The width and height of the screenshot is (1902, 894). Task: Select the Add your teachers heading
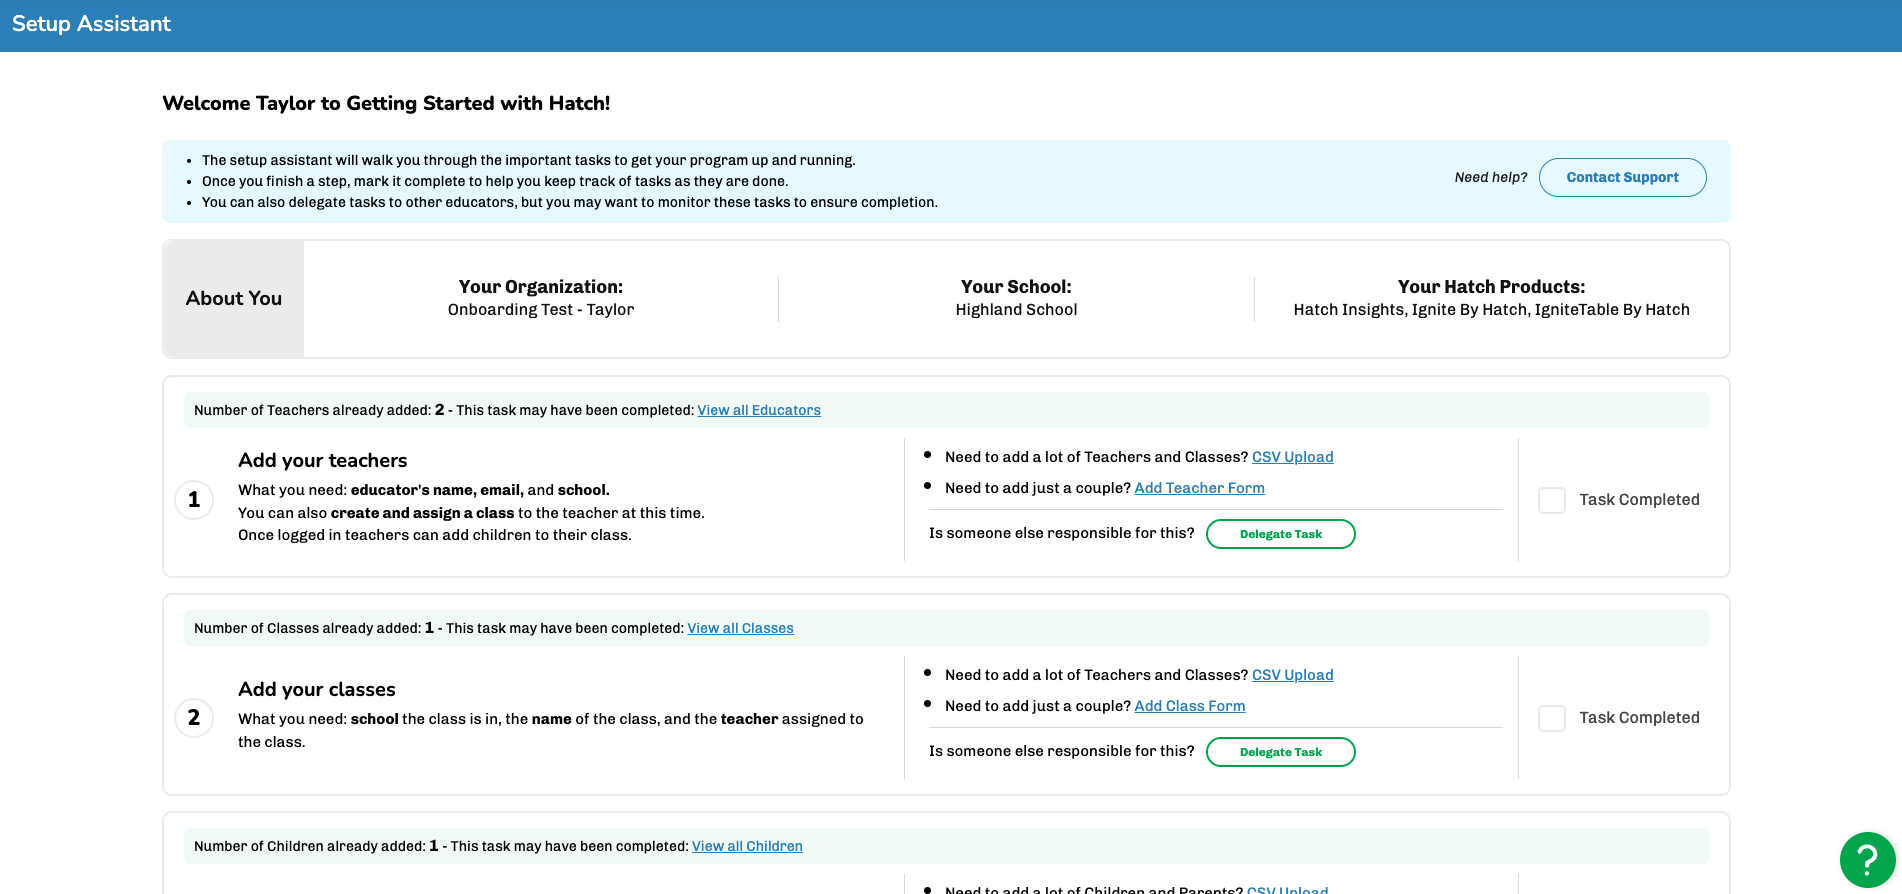322,460
